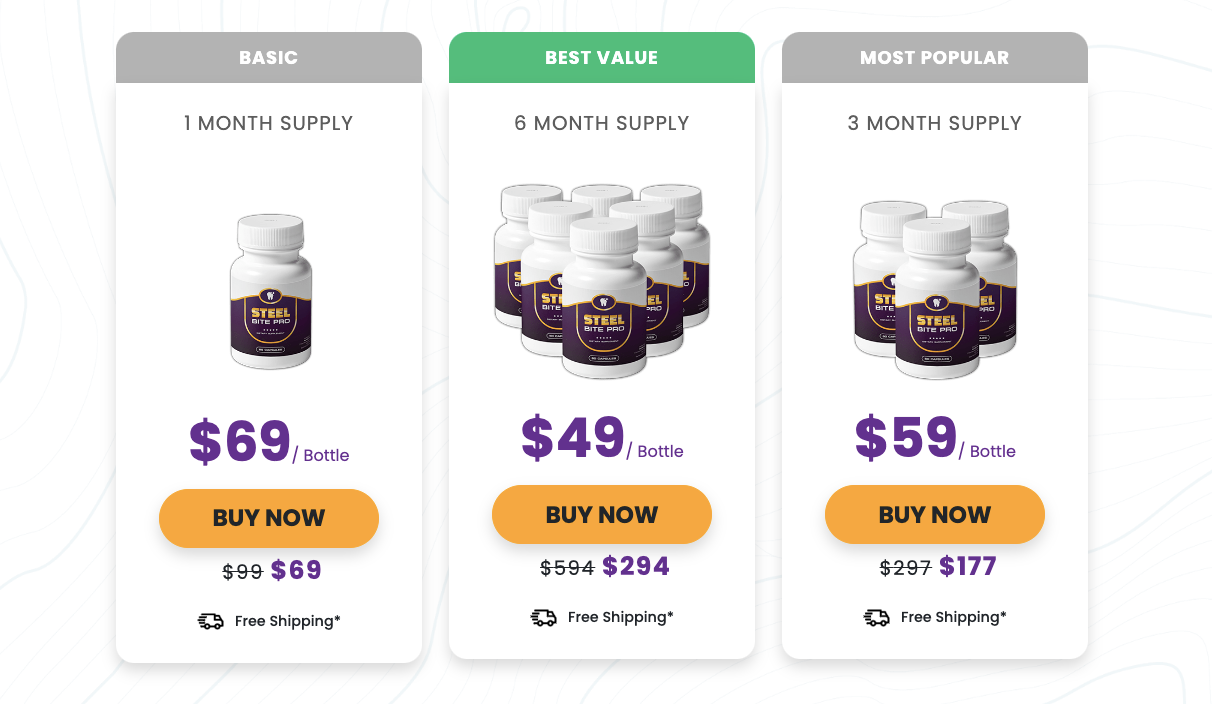Click the $69 per bottle price
1212x704 pixels.
240,441
